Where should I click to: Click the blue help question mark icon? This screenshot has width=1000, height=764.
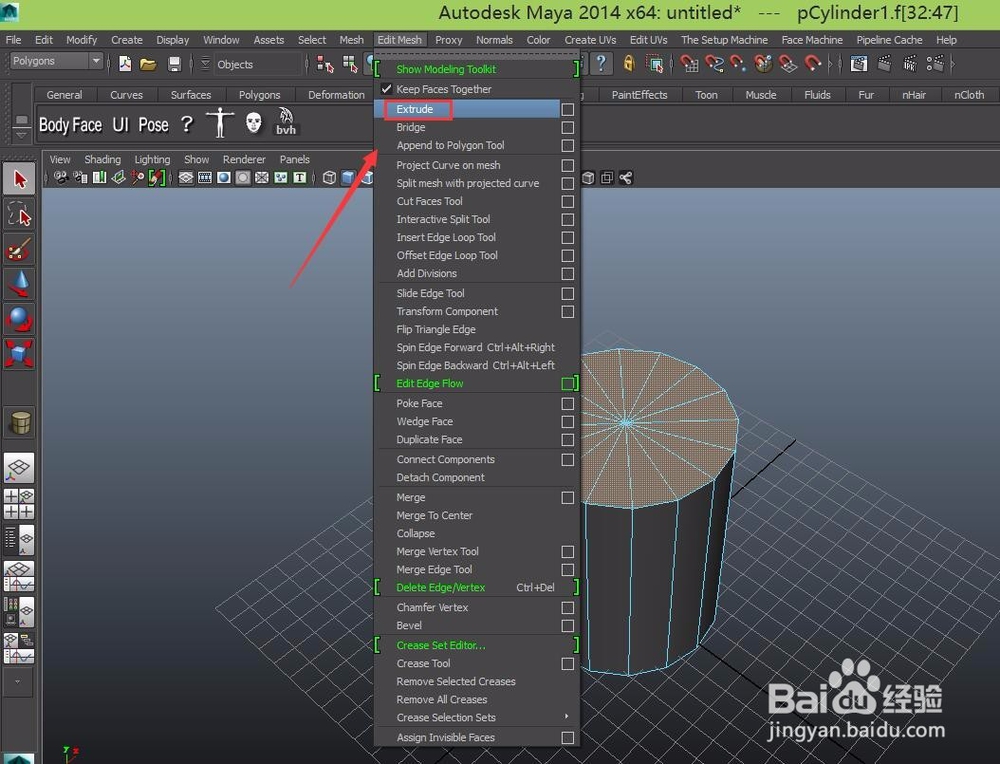click(x=601, y=64)
